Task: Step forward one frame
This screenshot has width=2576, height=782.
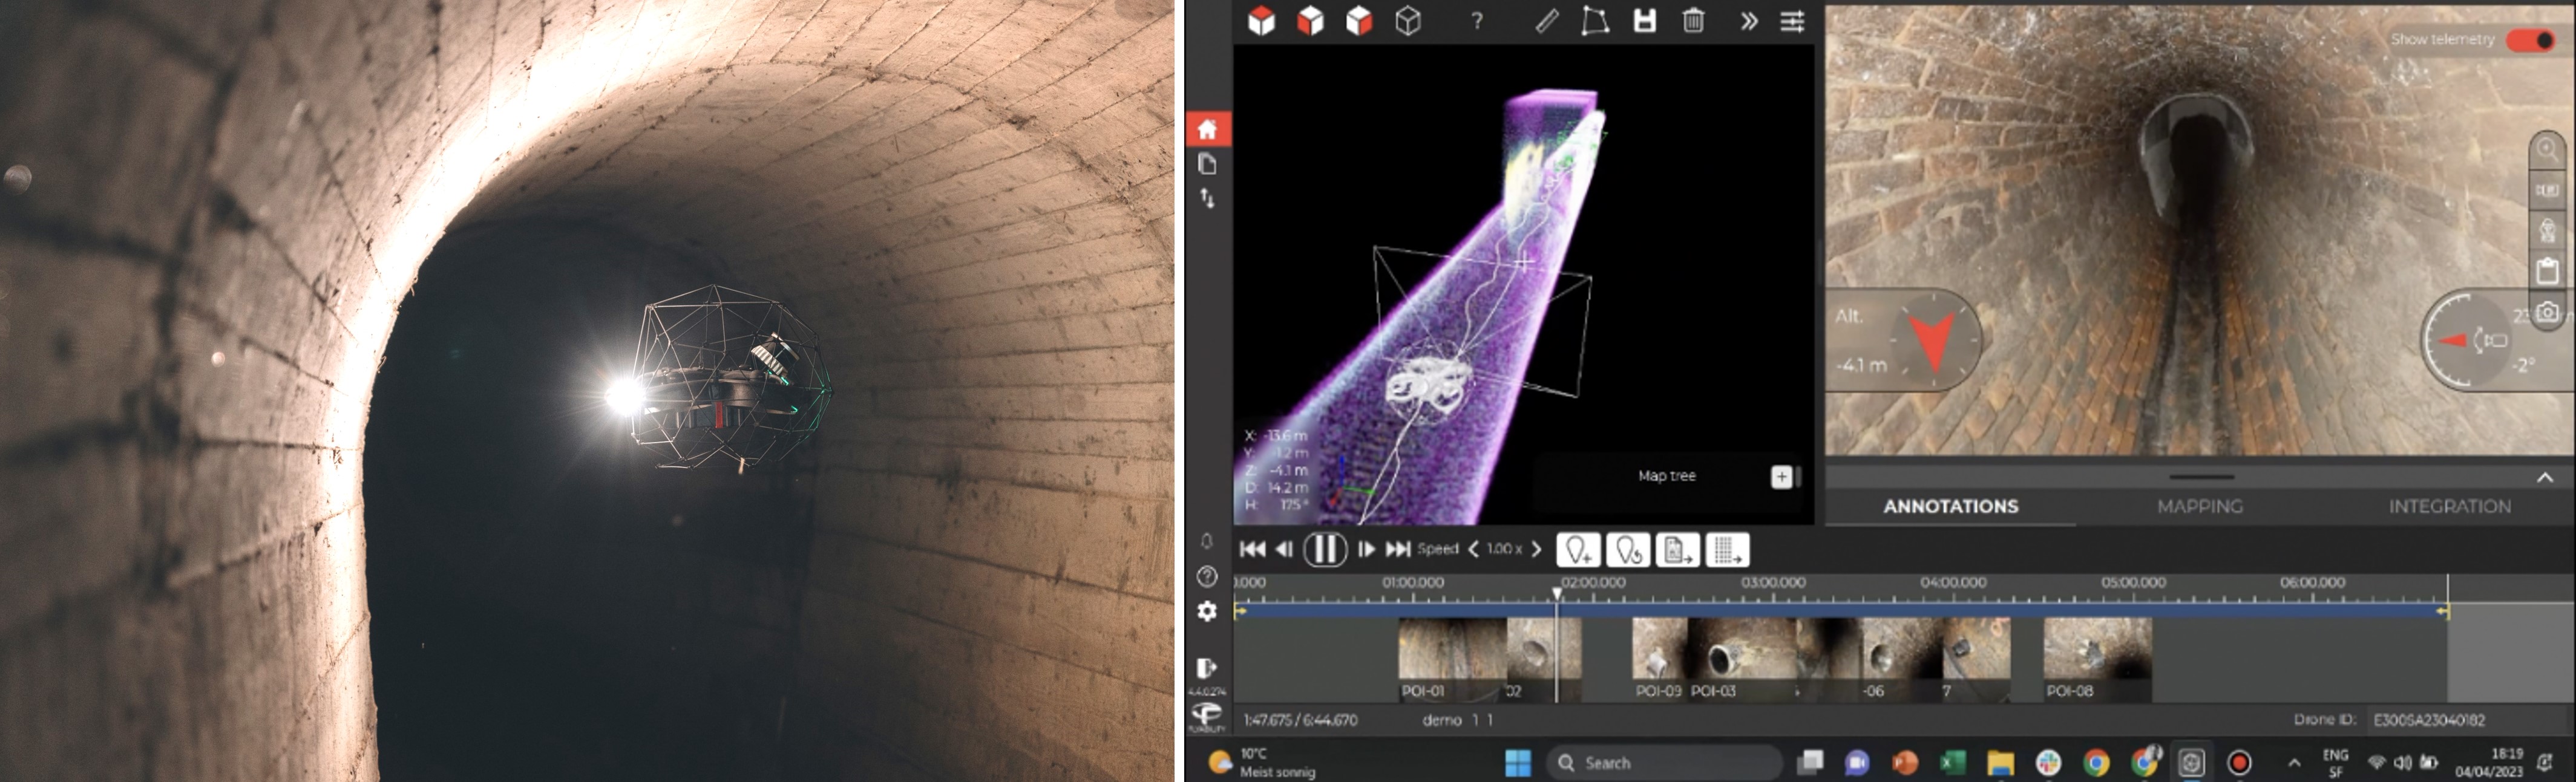Action: click(1366, 549)
